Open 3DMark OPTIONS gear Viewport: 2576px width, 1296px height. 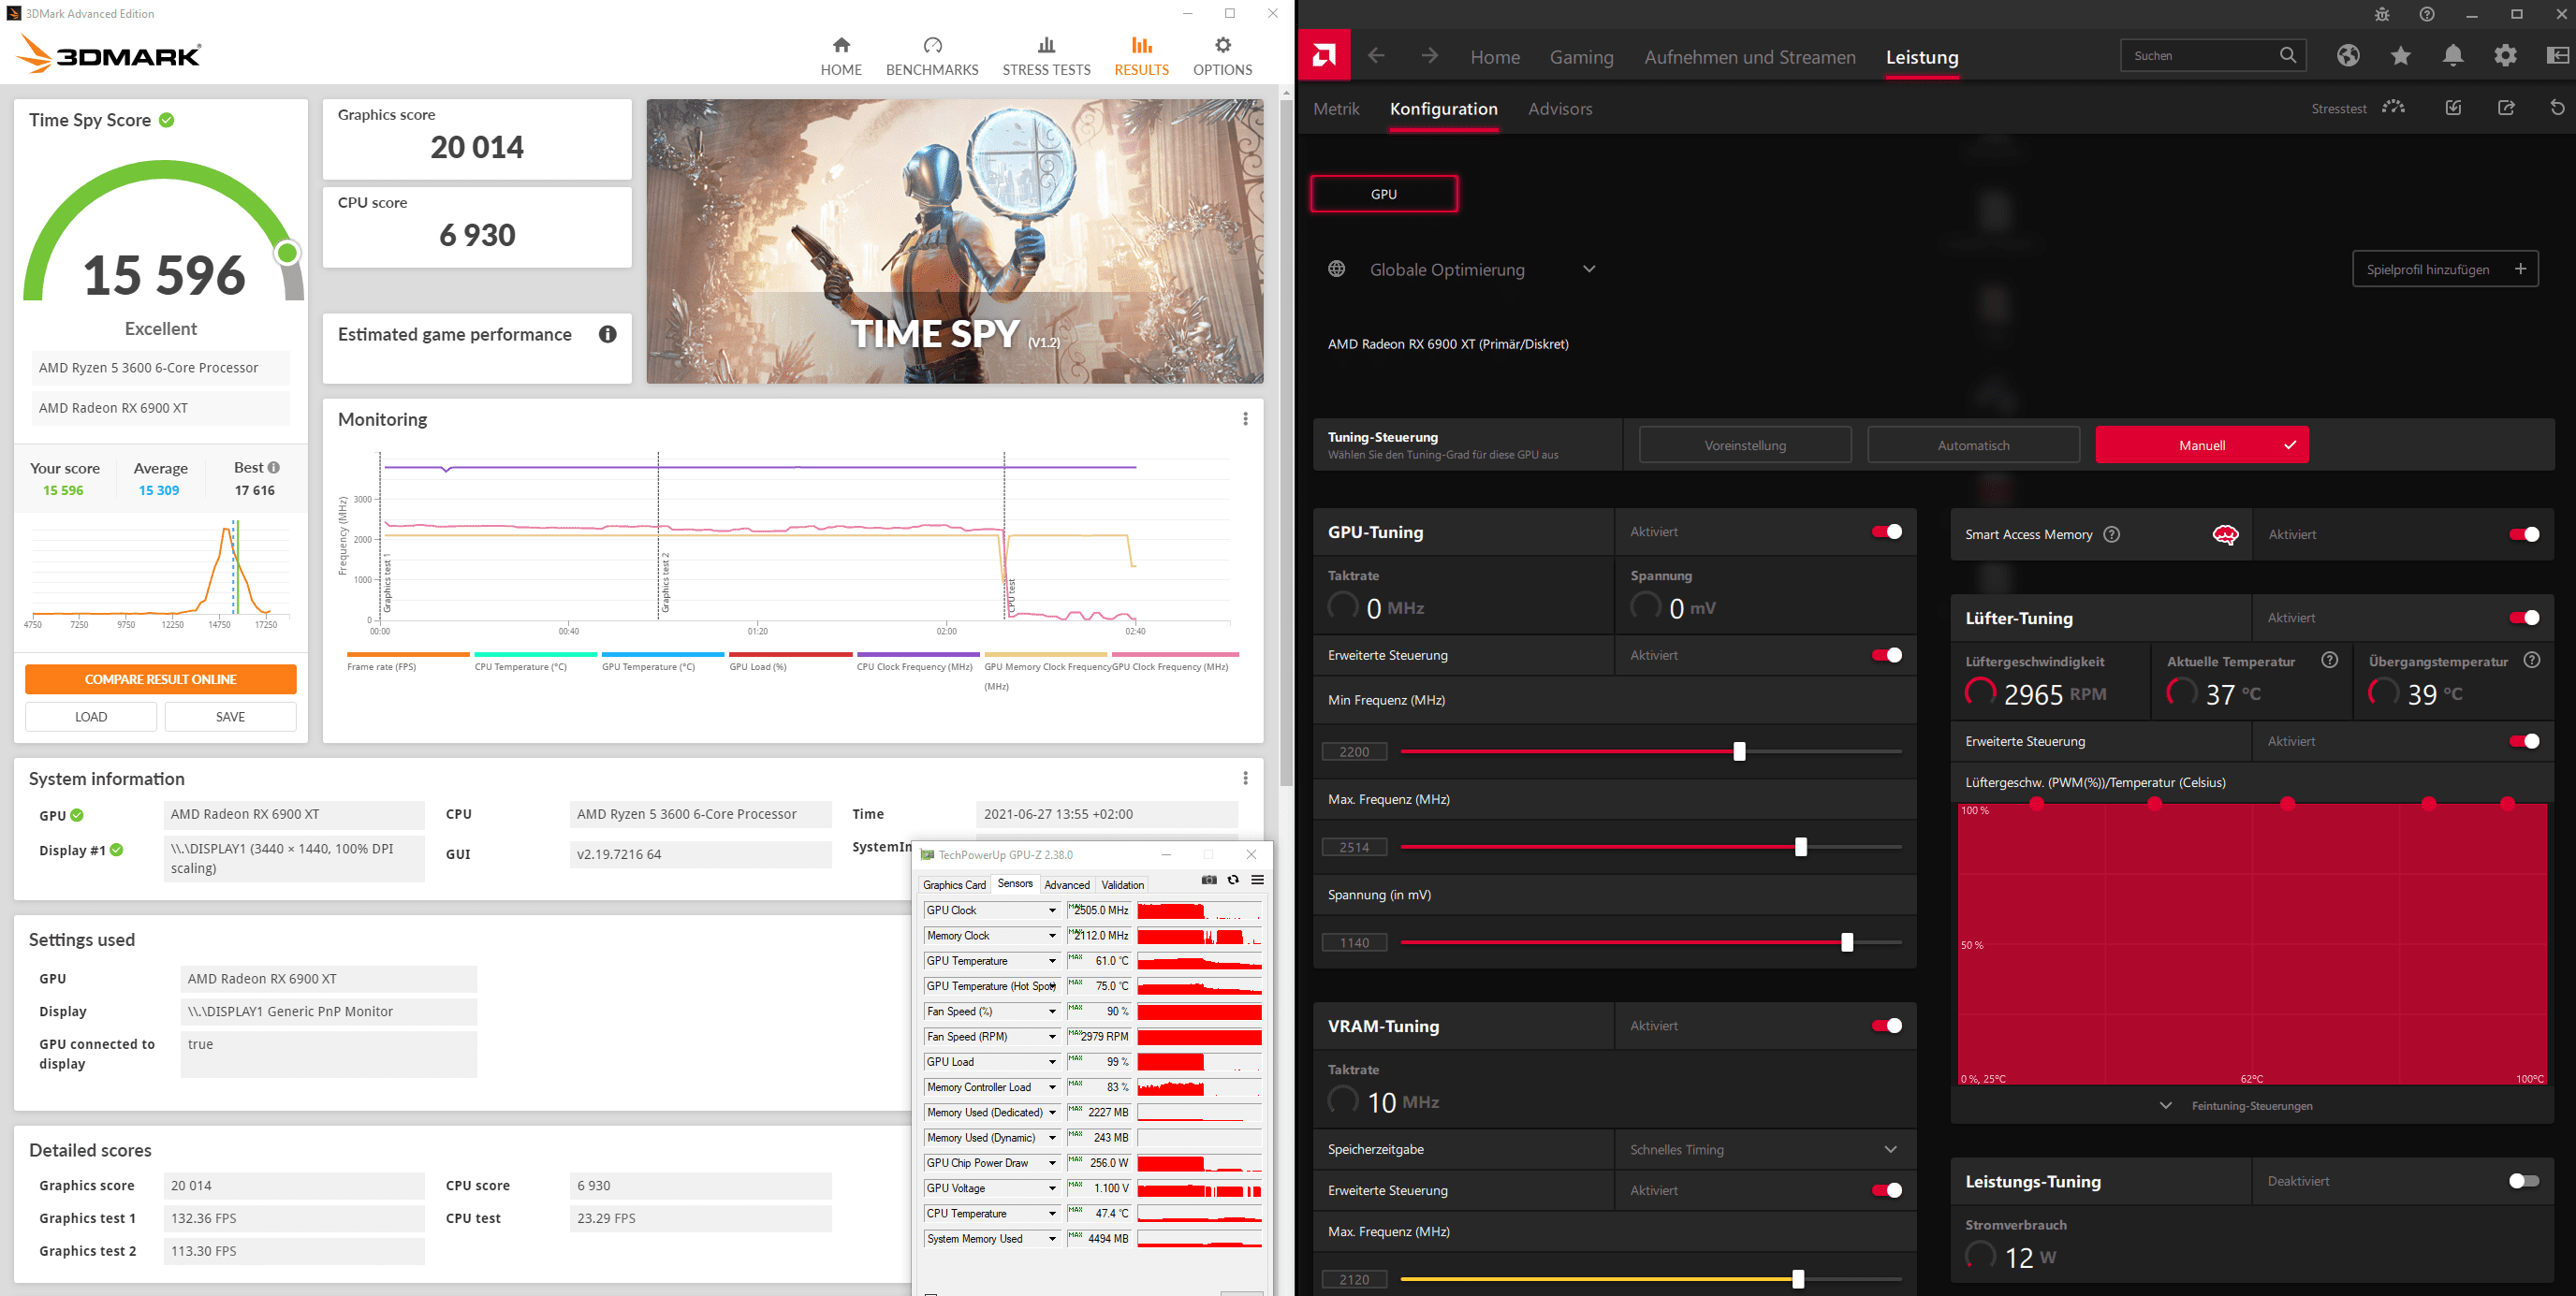coord(1222,56)
